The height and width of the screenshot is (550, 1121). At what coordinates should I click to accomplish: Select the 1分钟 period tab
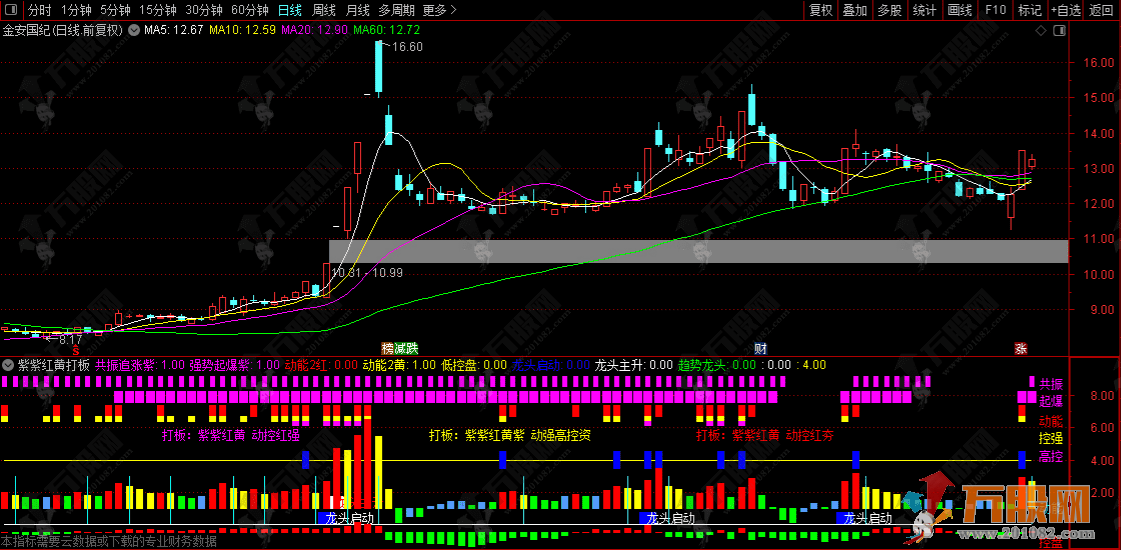click(76, 10)
